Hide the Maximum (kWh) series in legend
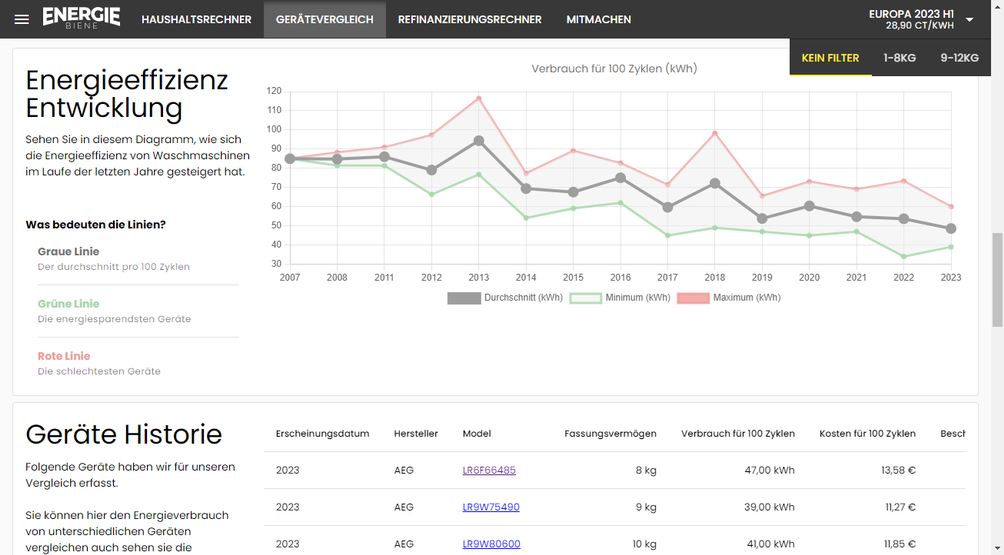Screen dimensions: 1004x555 point(693,298)
